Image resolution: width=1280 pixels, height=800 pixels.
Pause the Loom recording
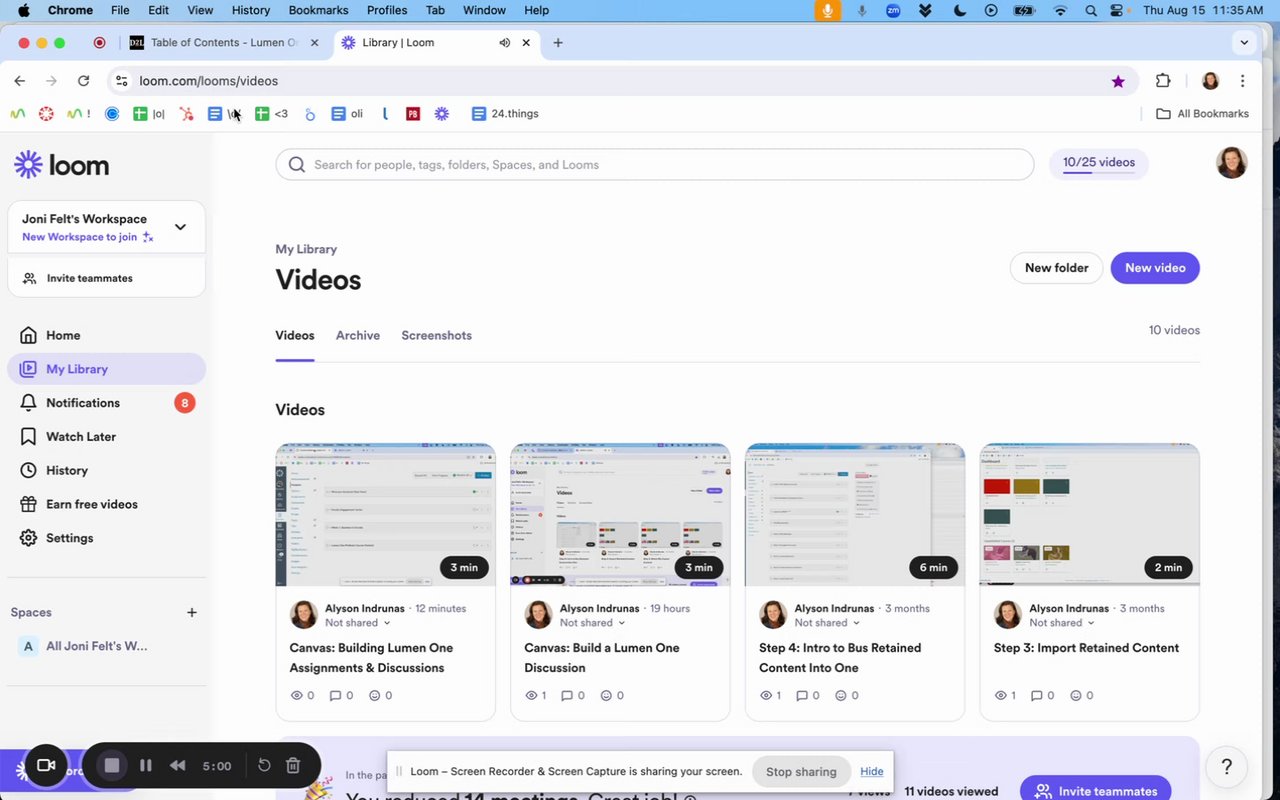146,766
